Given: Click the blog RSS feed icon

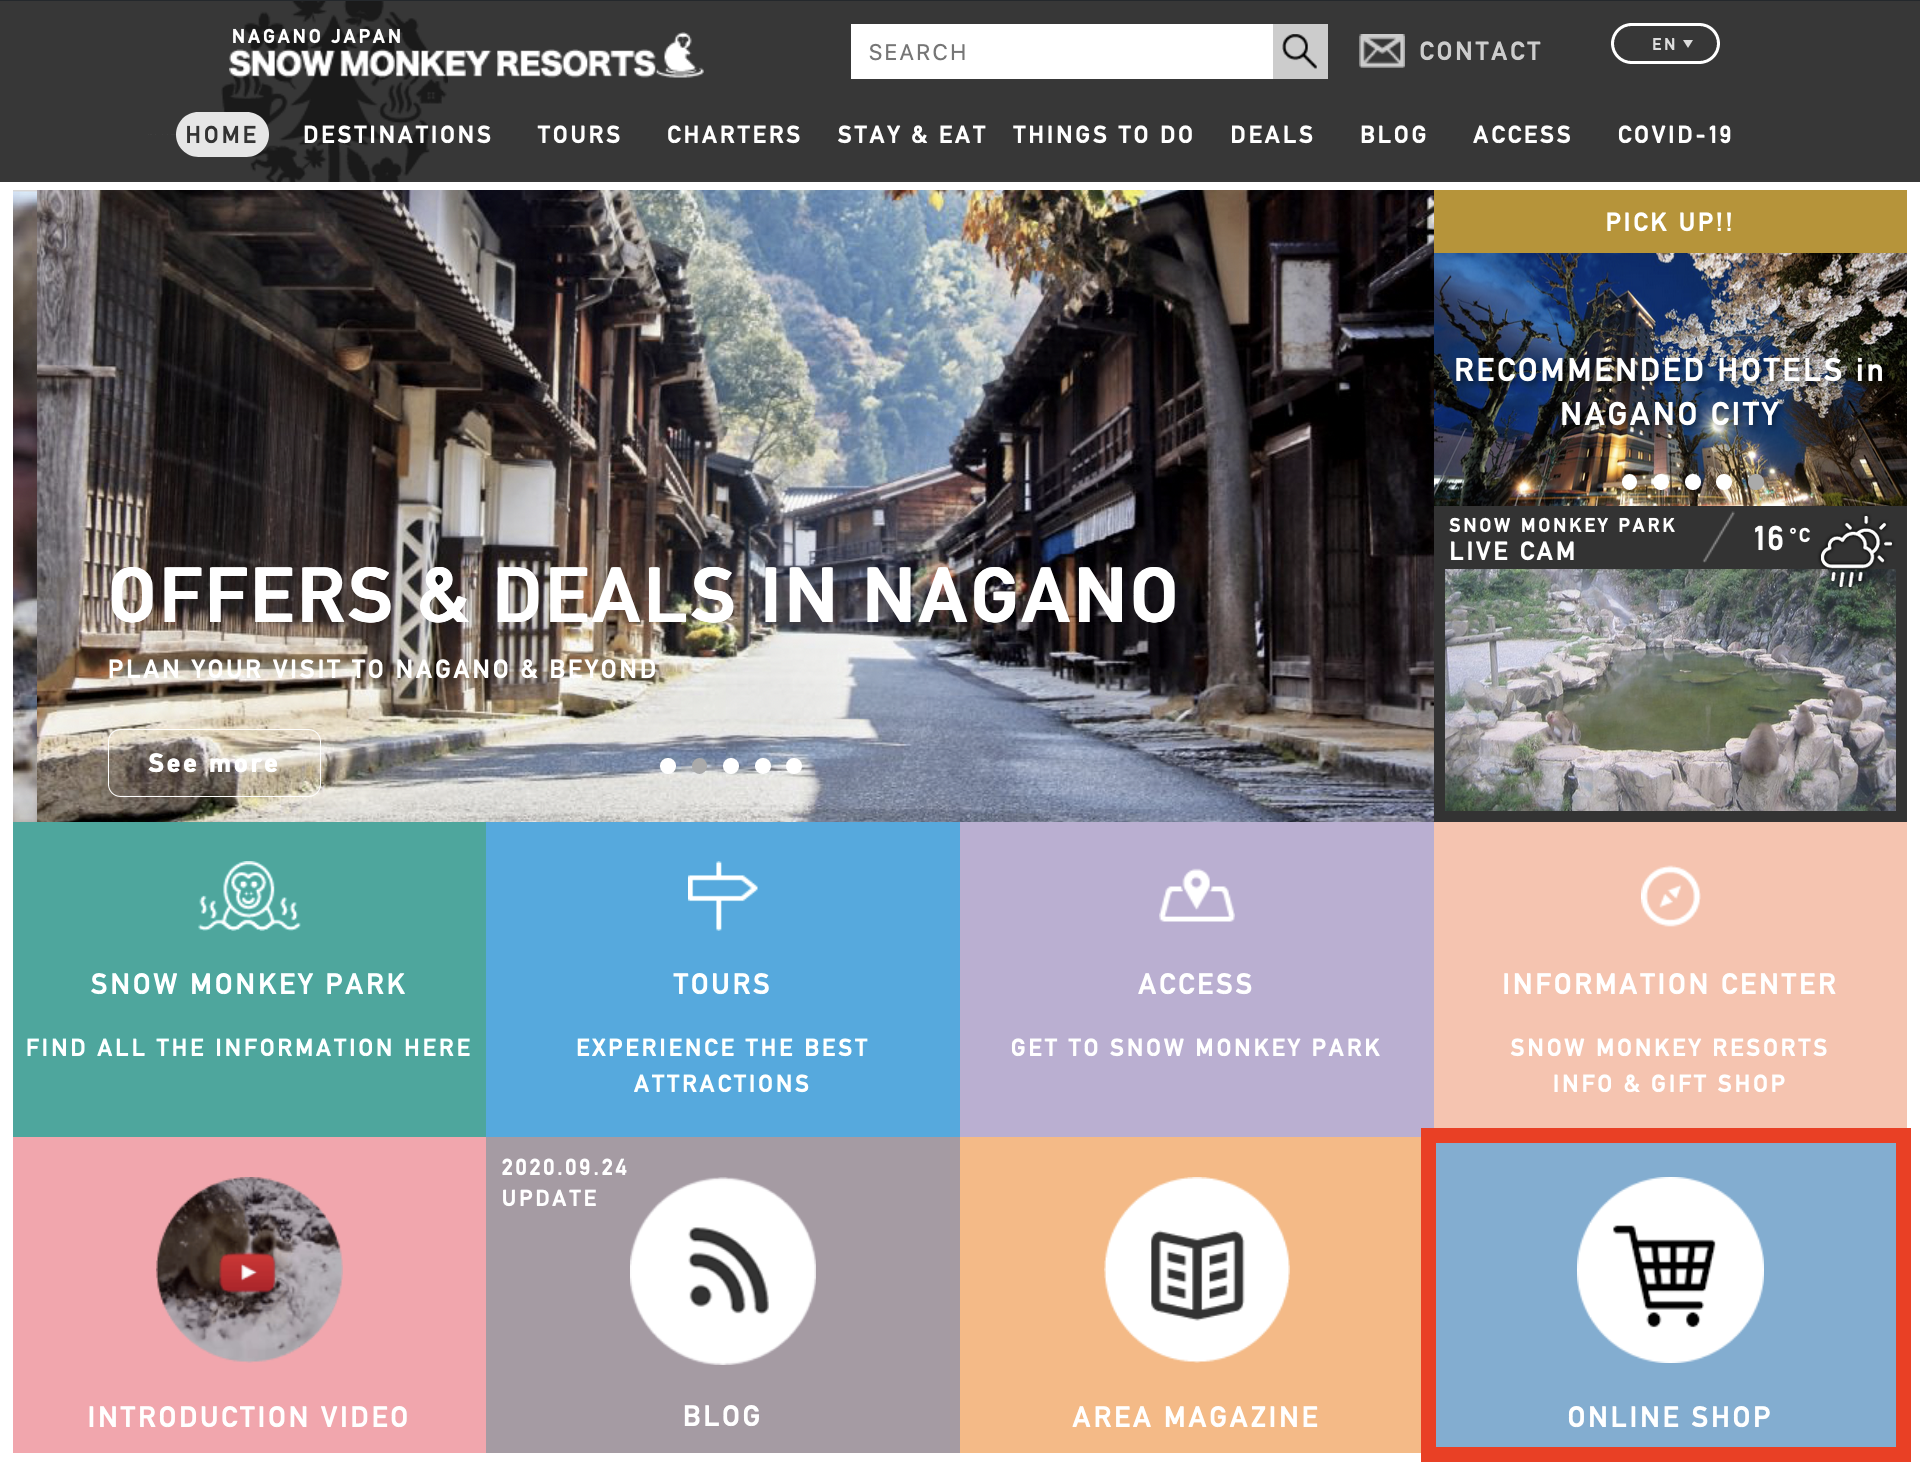Looking at the screenshot, I should [722, 1270].
